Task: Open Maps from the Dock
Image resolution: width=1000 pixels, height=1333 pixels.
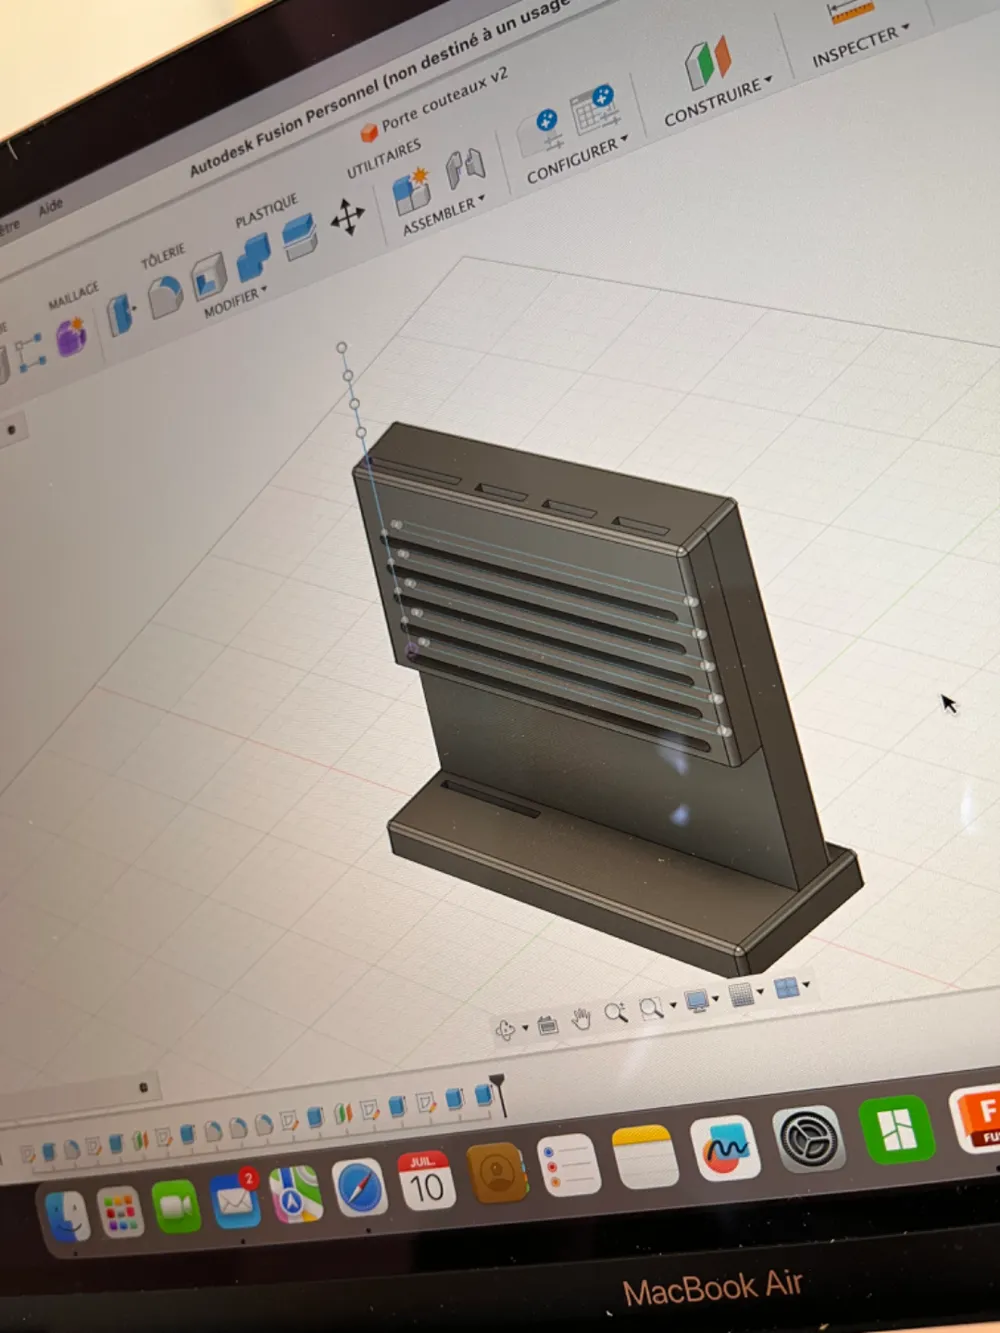Action: click(x=296, y=1195)
